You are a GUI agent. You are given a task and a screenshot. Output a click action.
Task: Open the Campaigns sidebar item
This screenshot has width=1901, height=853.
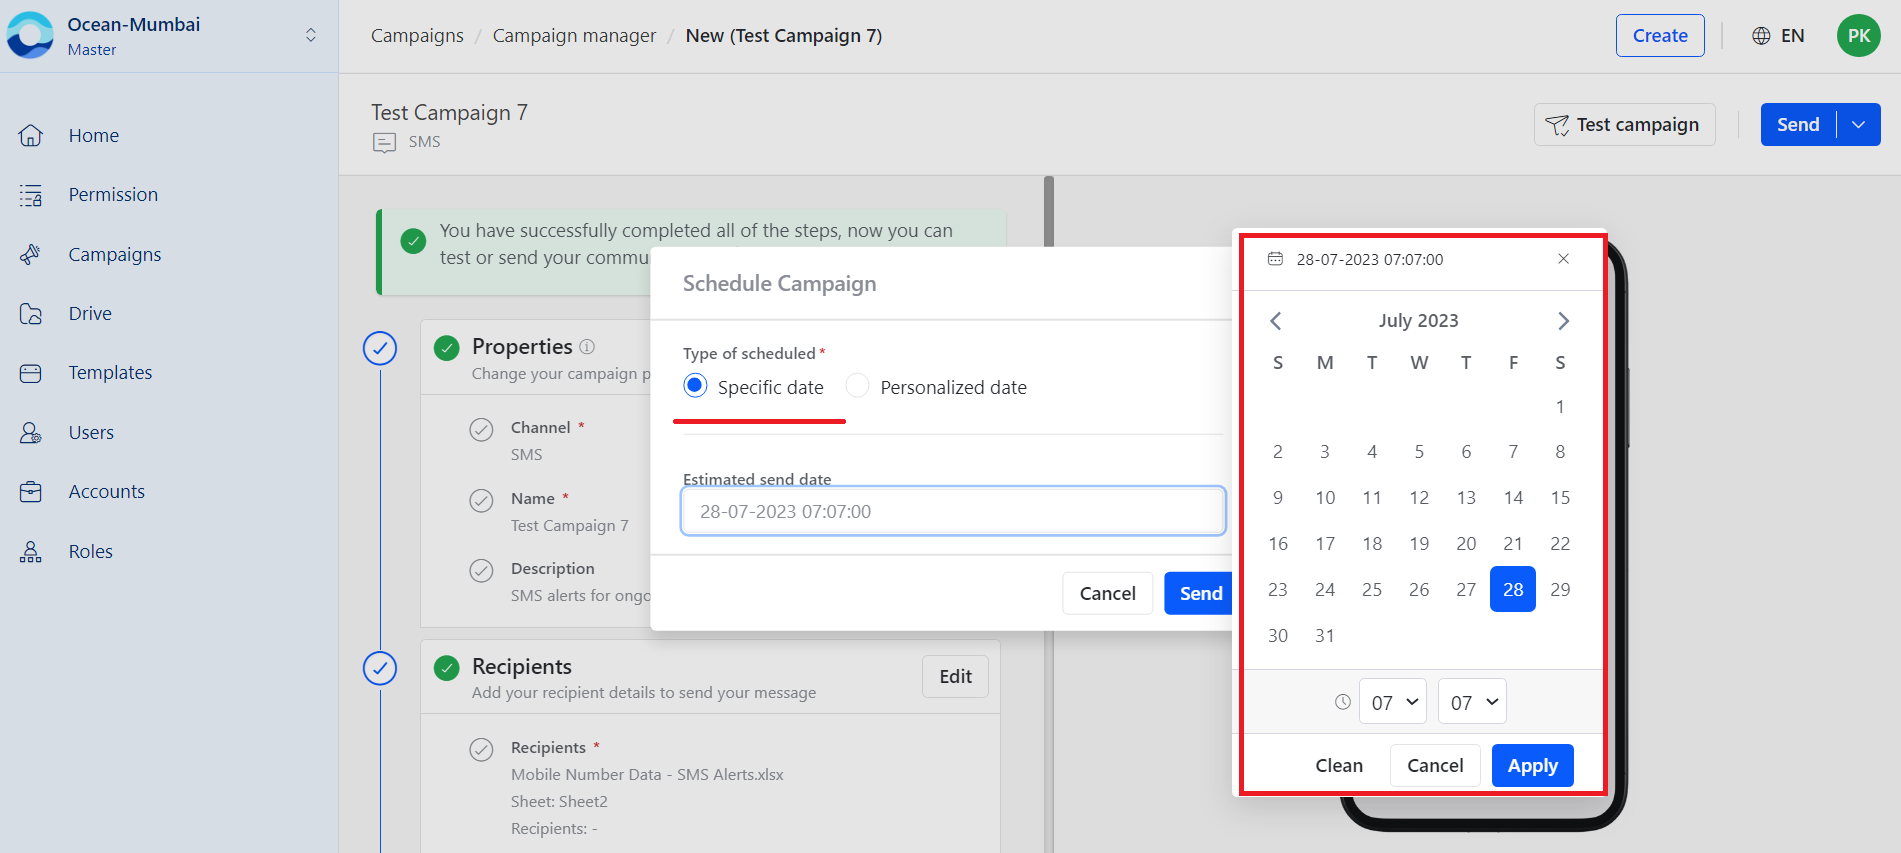[x=114, y=254]
